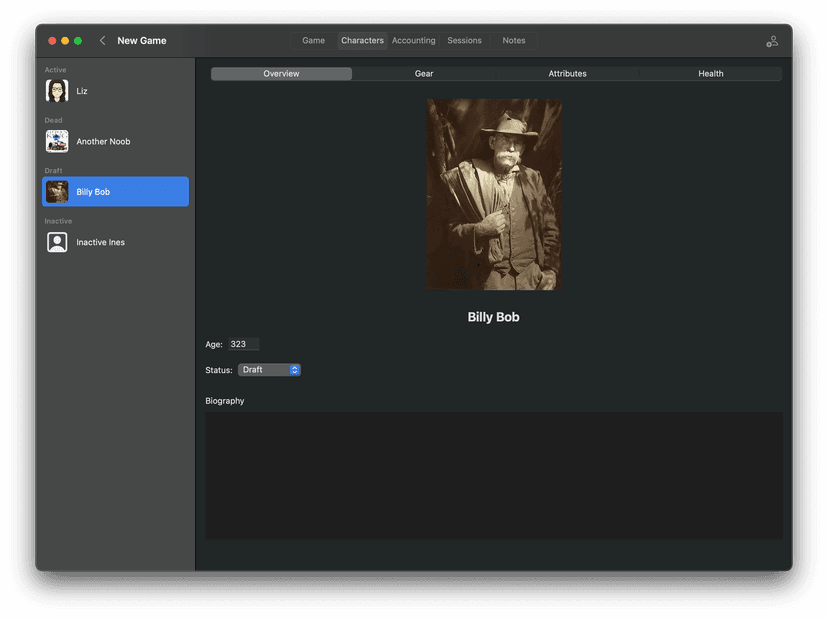Viewport: 828px width, 618px height.
Task: Select Liz's avatar in the sidebar
Action: pyautogui.click(x=57, y=91)
